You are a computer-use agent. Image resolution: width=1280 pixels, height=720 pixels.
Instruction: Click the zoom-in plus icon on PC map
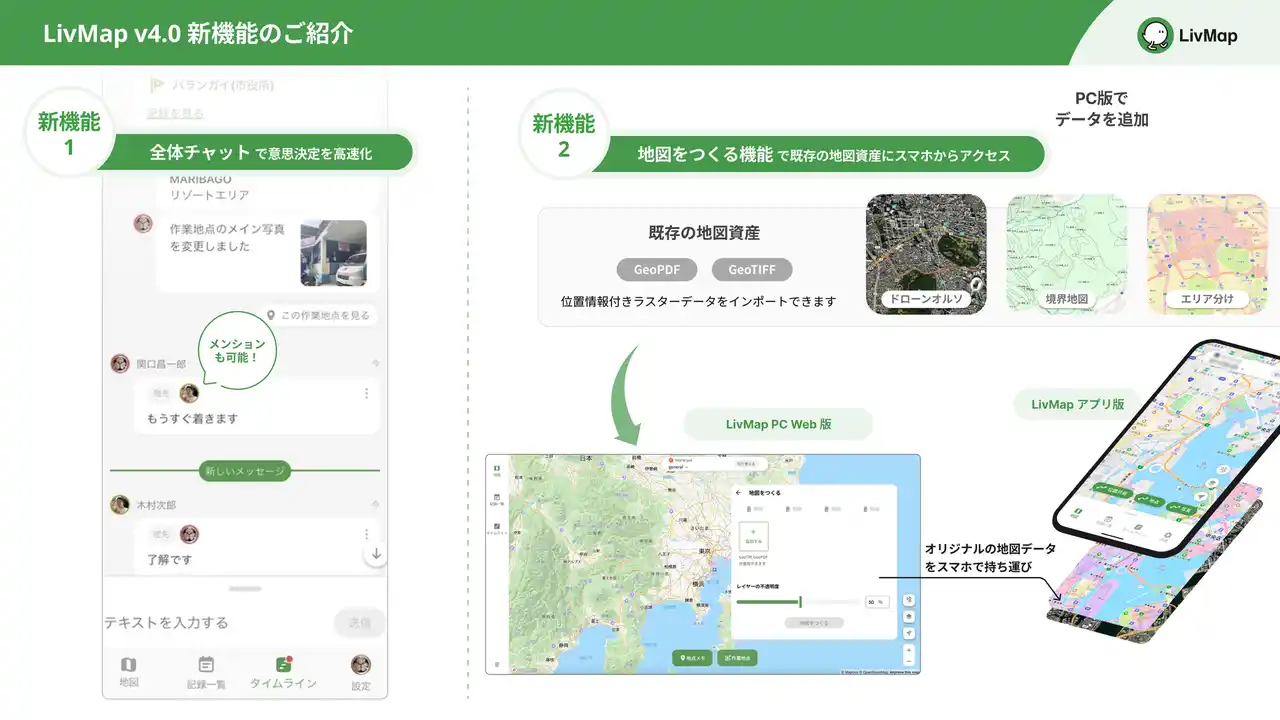coord(909,647)
